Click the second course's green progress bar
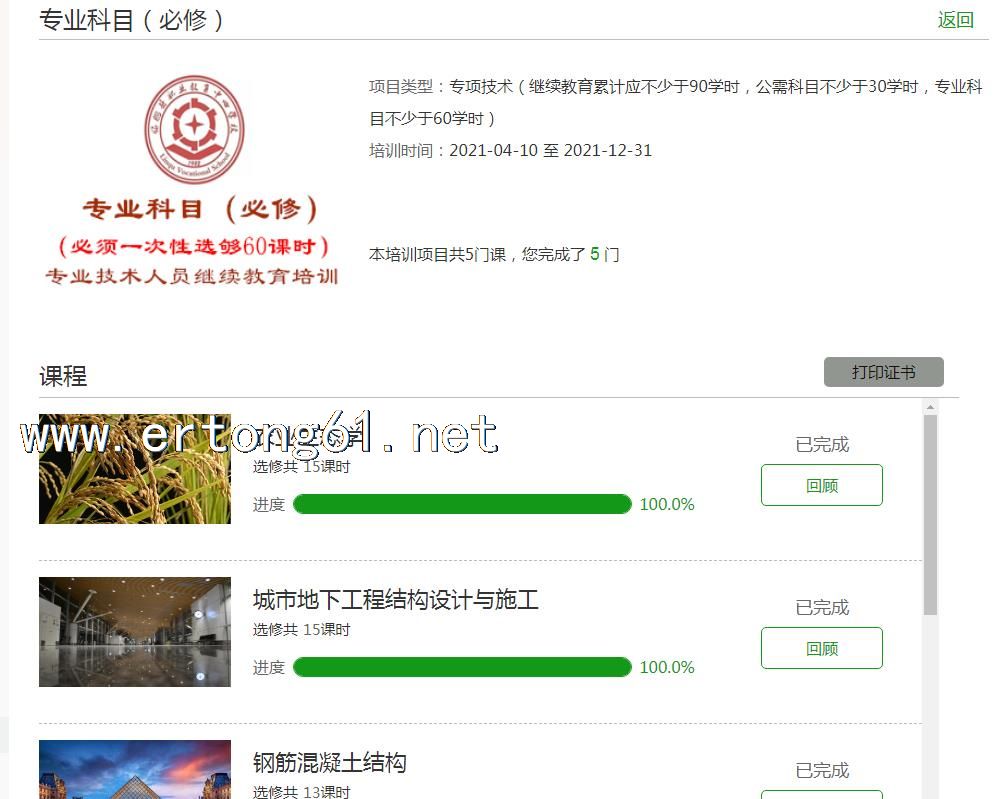 pos(462,667)
